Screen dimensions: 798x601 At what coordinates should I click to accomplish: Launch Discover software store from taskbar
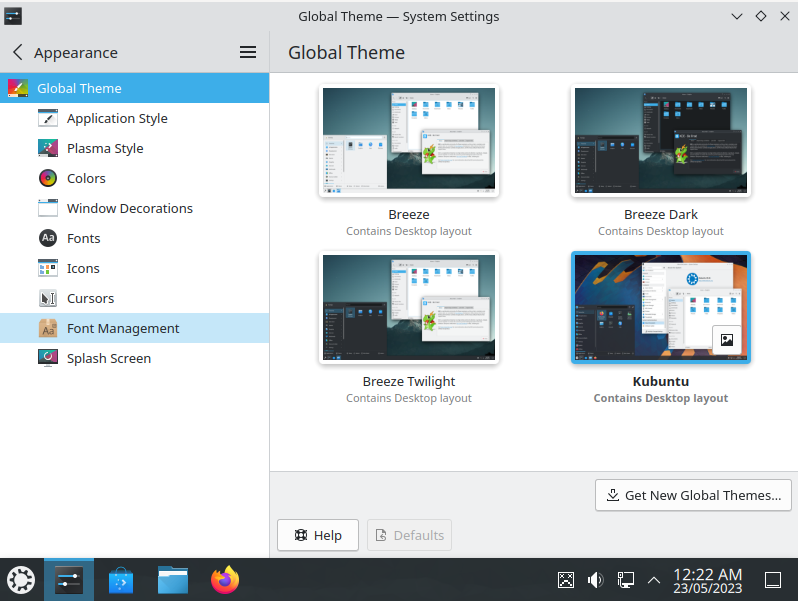(121, 580)
